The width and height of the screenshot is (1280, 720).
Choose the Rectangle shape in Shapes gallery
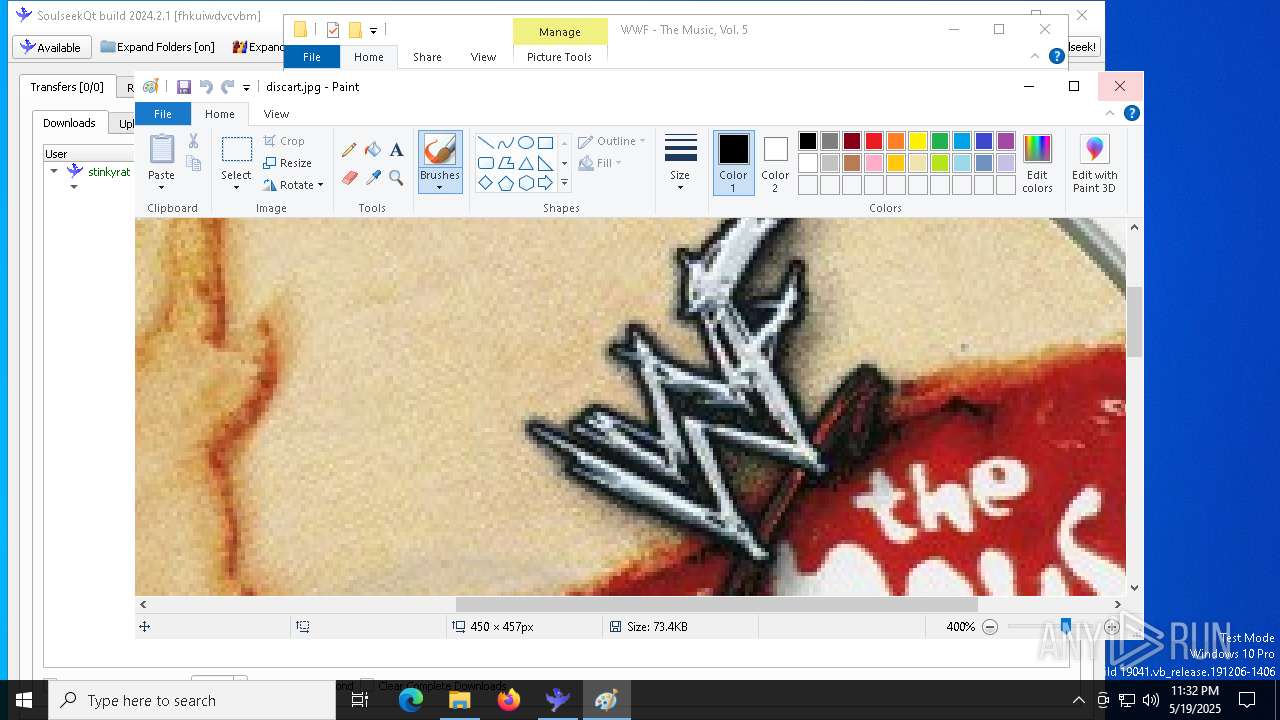point(545,142)
